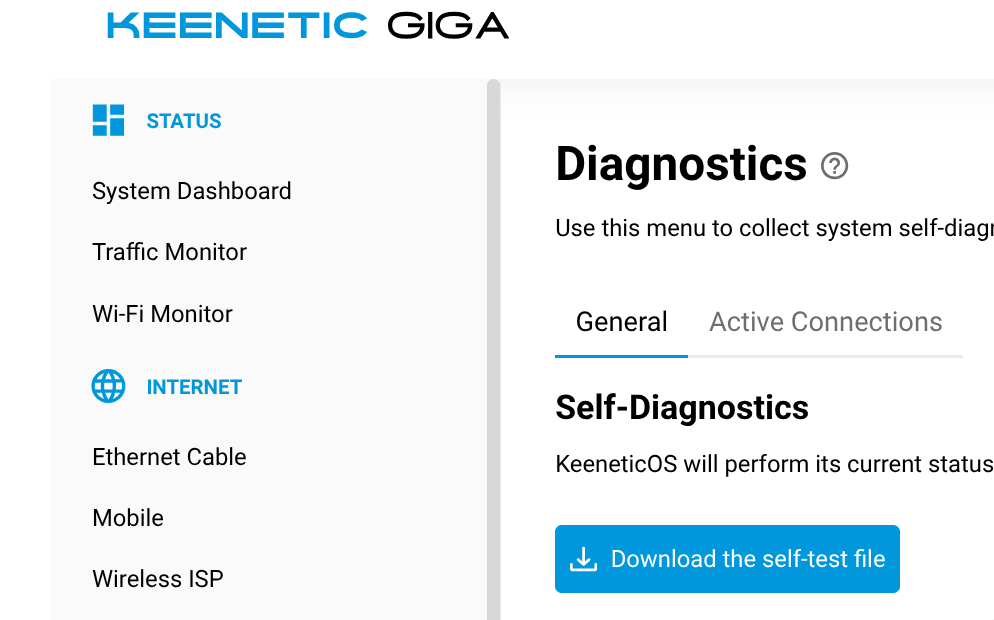The width and height of the screenshot is (994, 620).
Task: Open the Wireless ISP page
Action: click(158, 579)
